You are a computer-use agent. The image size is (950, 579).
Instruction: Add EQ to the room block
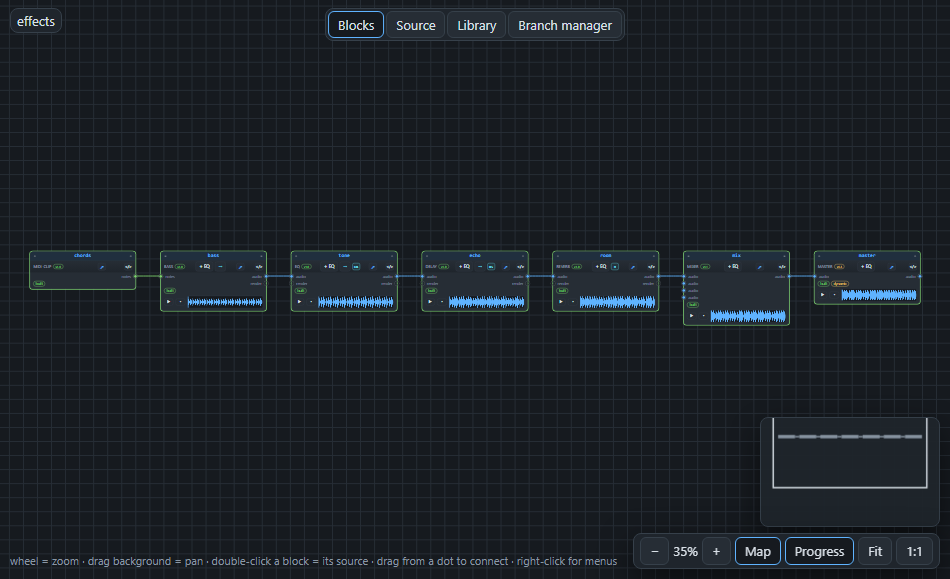coord(601,266)
